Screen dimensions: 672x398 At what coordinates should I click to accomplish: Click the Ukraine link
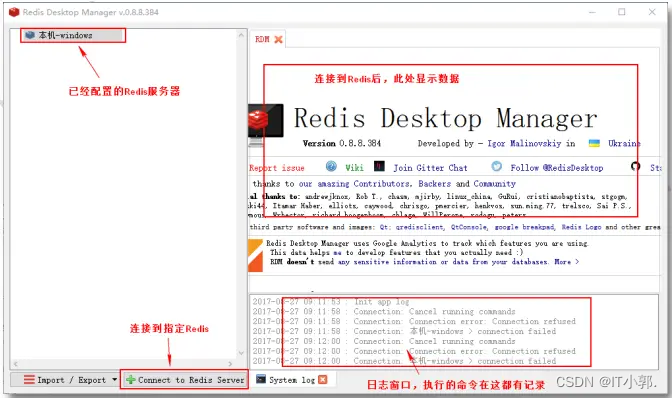pyautogui.click(x=624, y=144)
